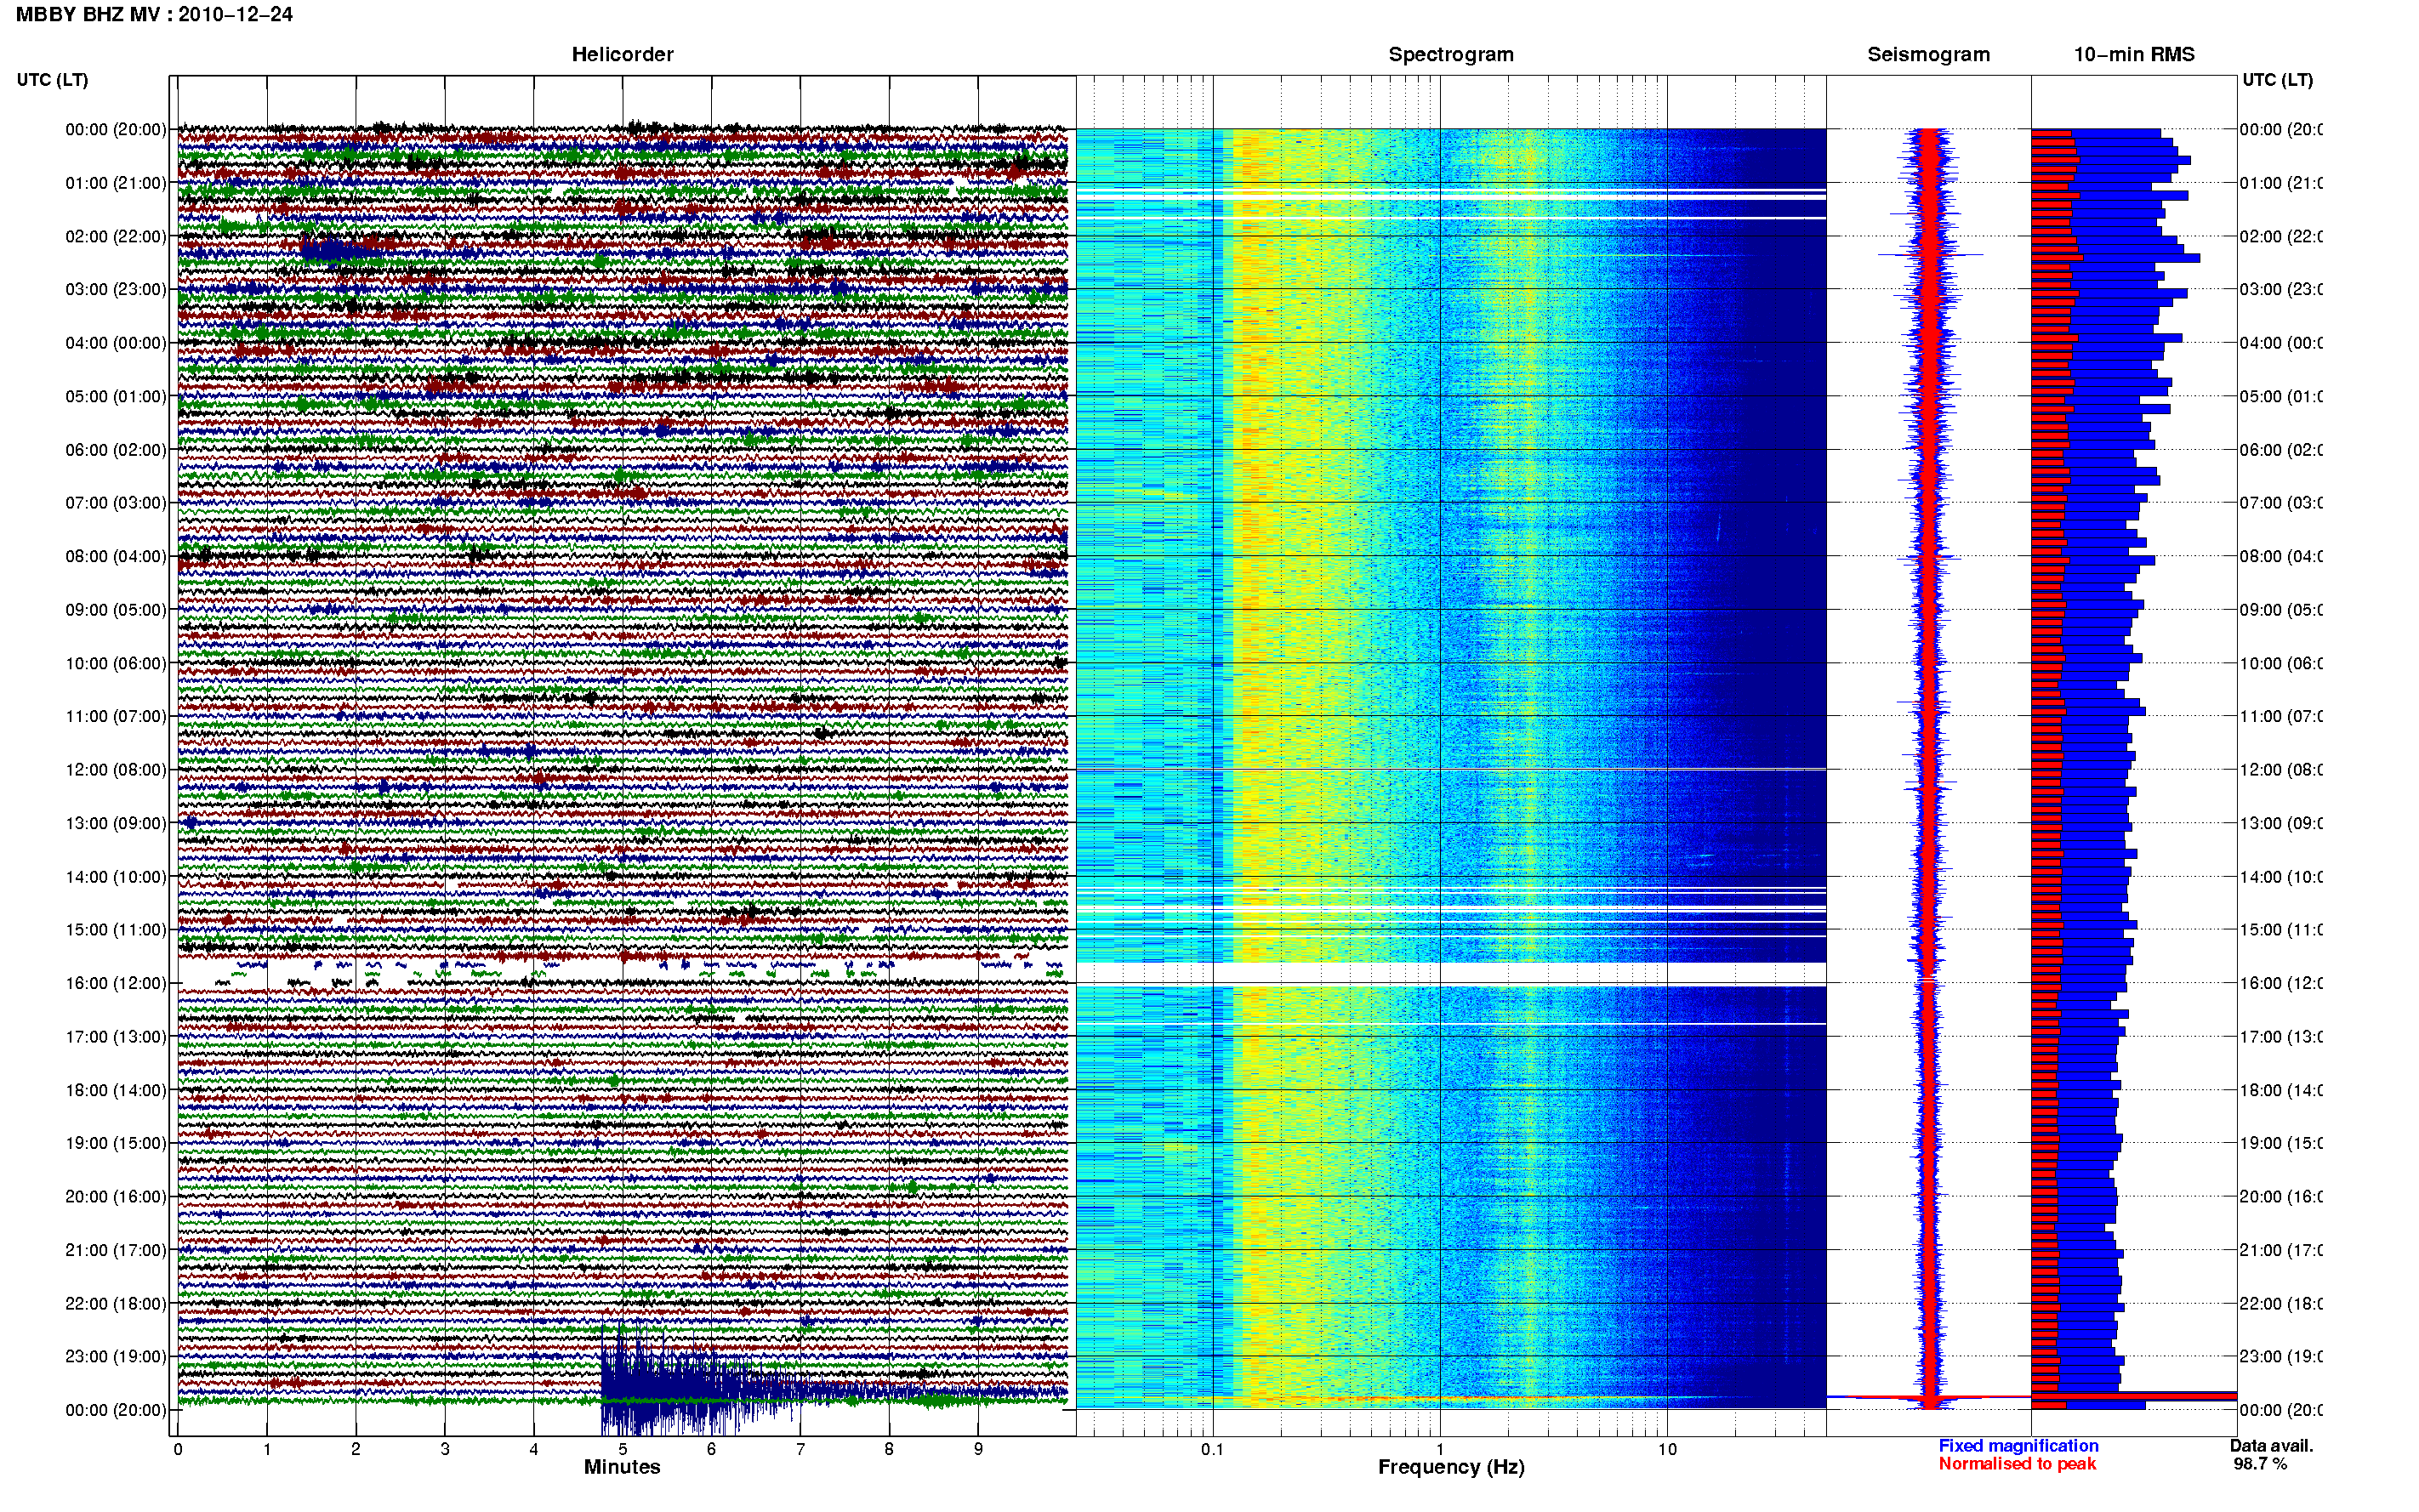Click the Minutes axis label under the helicorder

tap(622, 1467)
